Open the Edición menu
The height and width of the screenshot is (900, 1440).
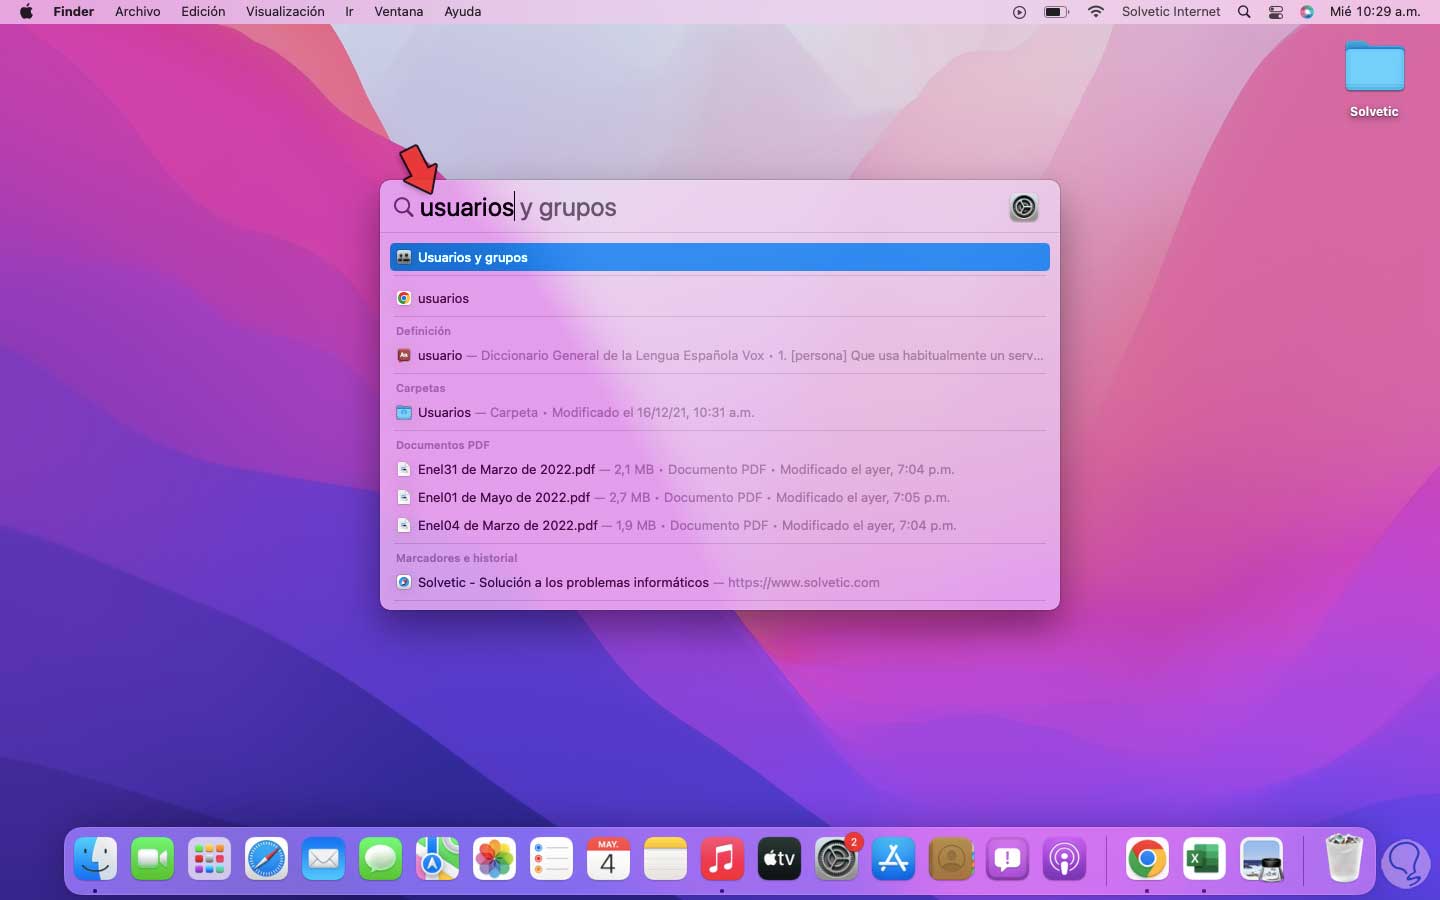[203, 12]
